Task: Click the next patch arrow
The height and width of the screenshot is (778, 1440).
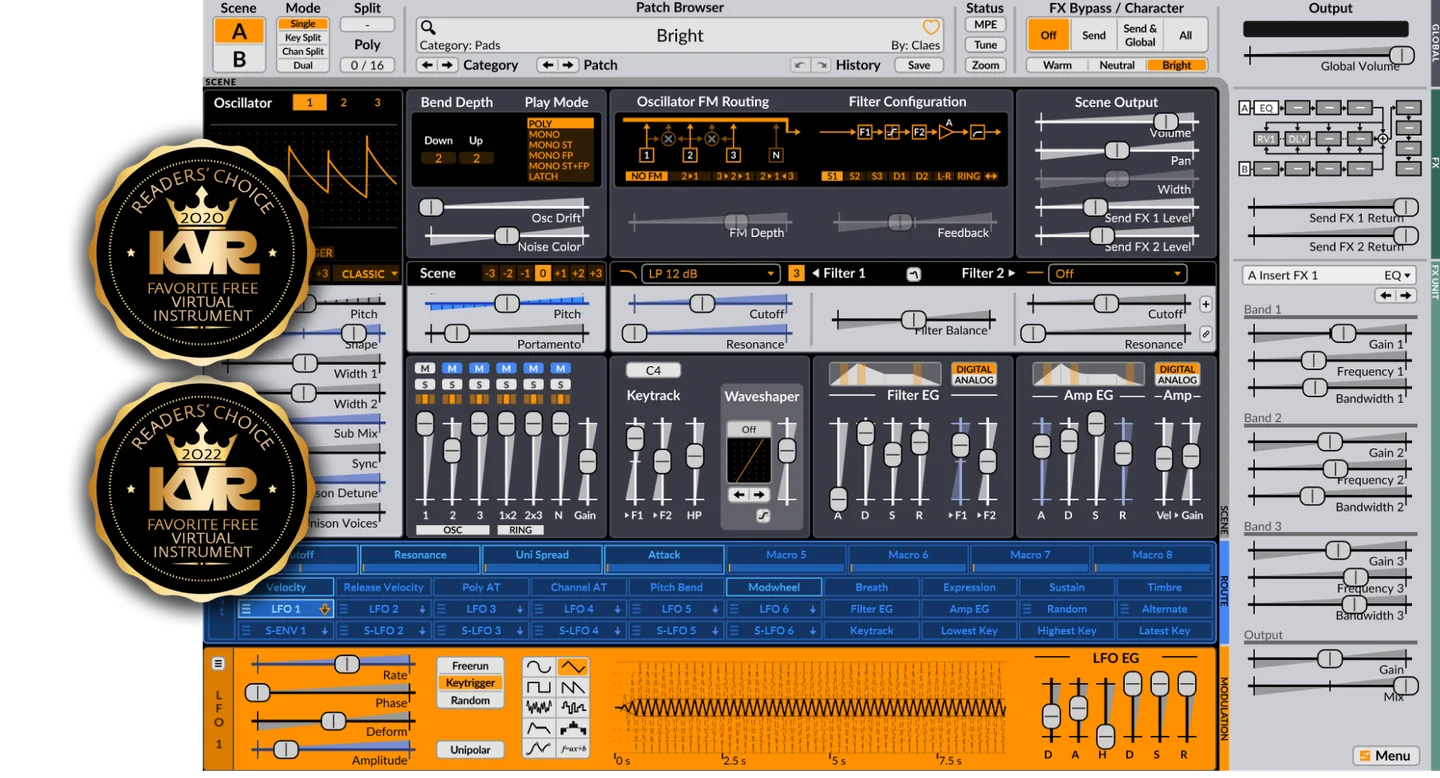Action: point(568,65)
